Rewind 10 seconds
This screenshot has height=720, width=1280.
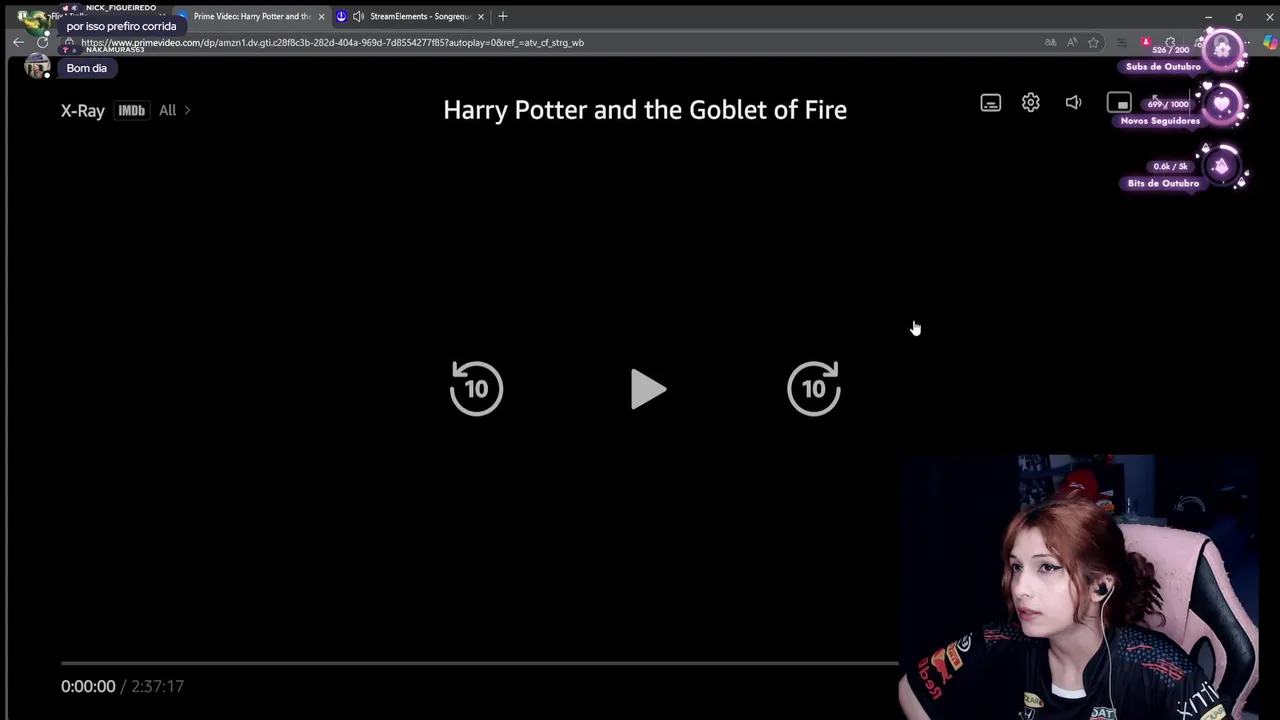[476, 388]
